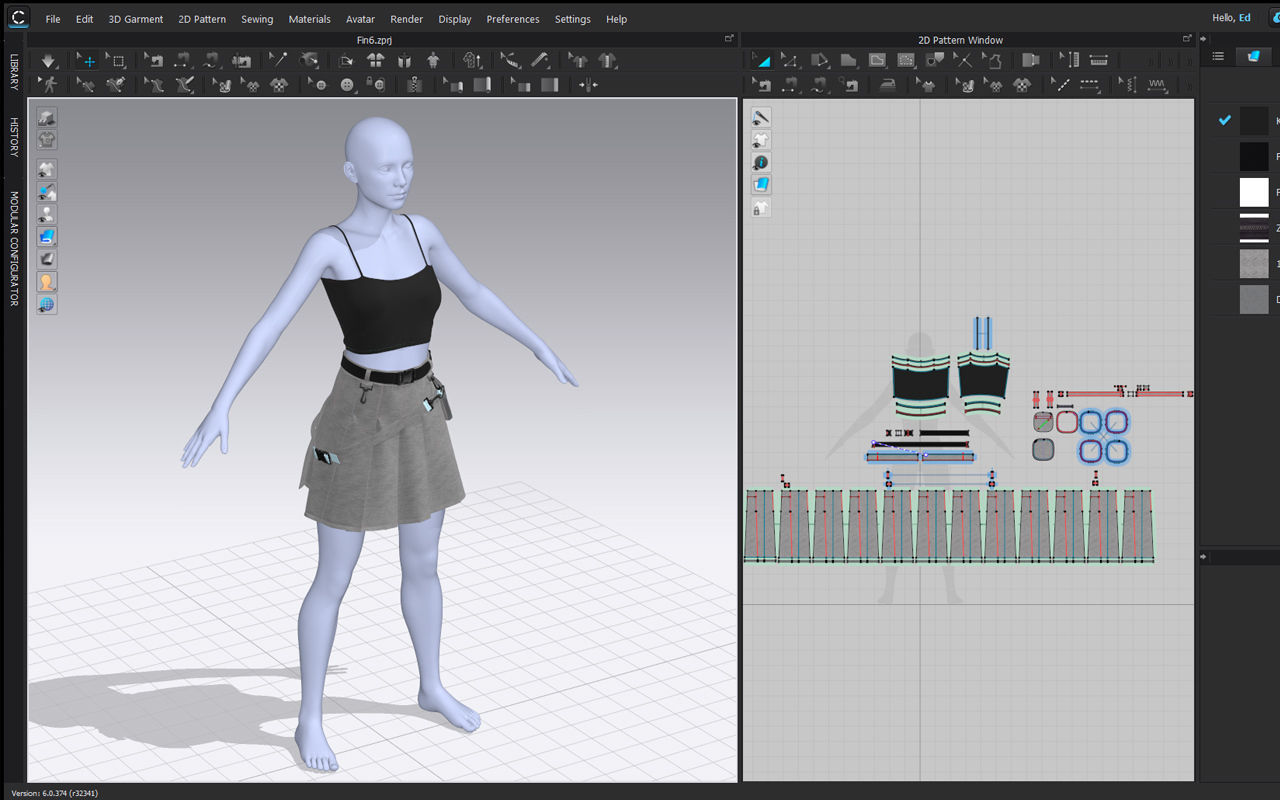
Task: Open the Avatar menu
Action: coord(361,19)
